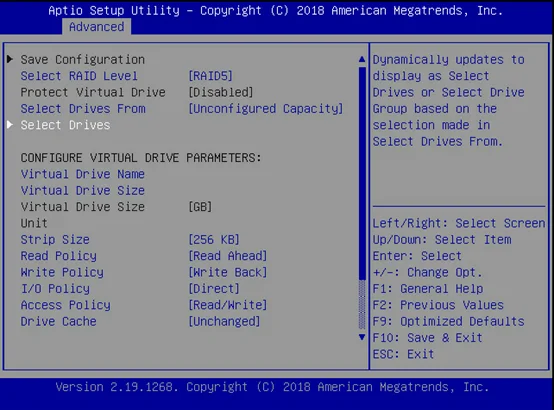Open the Drive Cache Unchanged option

pyautogui.click(x=224, y=321)
